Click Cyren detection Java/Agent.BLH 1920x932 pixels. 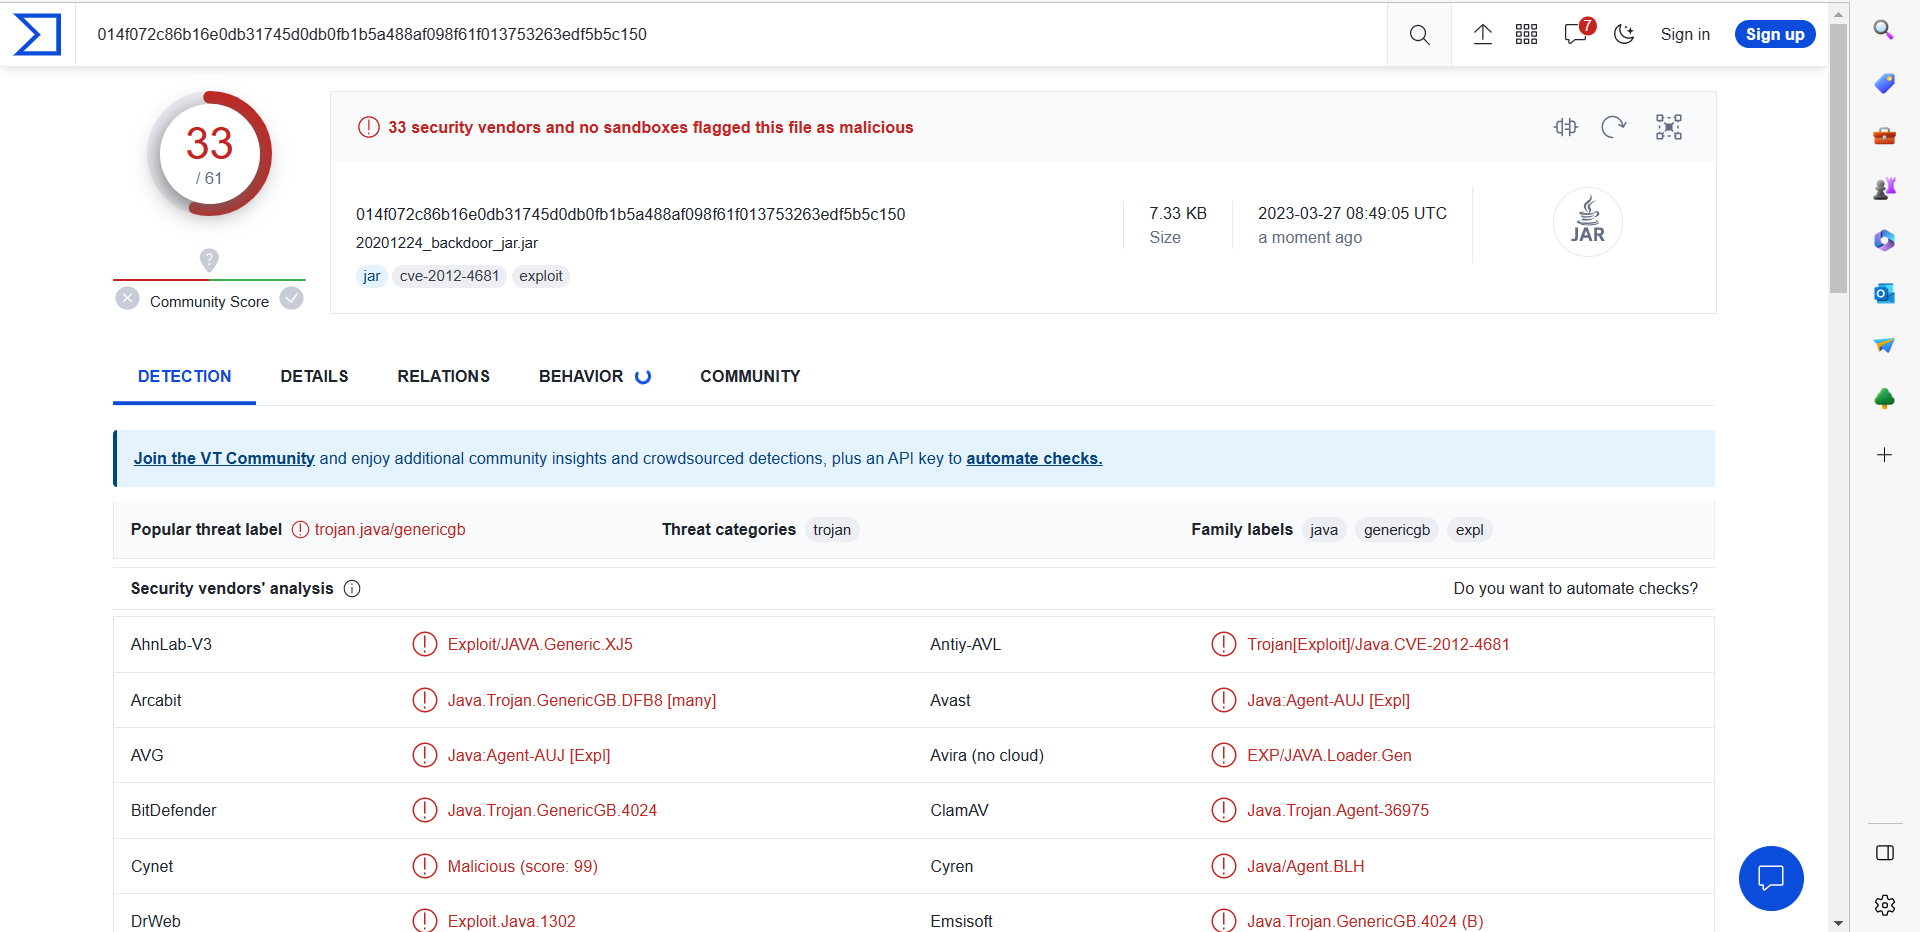[1305, 867]
